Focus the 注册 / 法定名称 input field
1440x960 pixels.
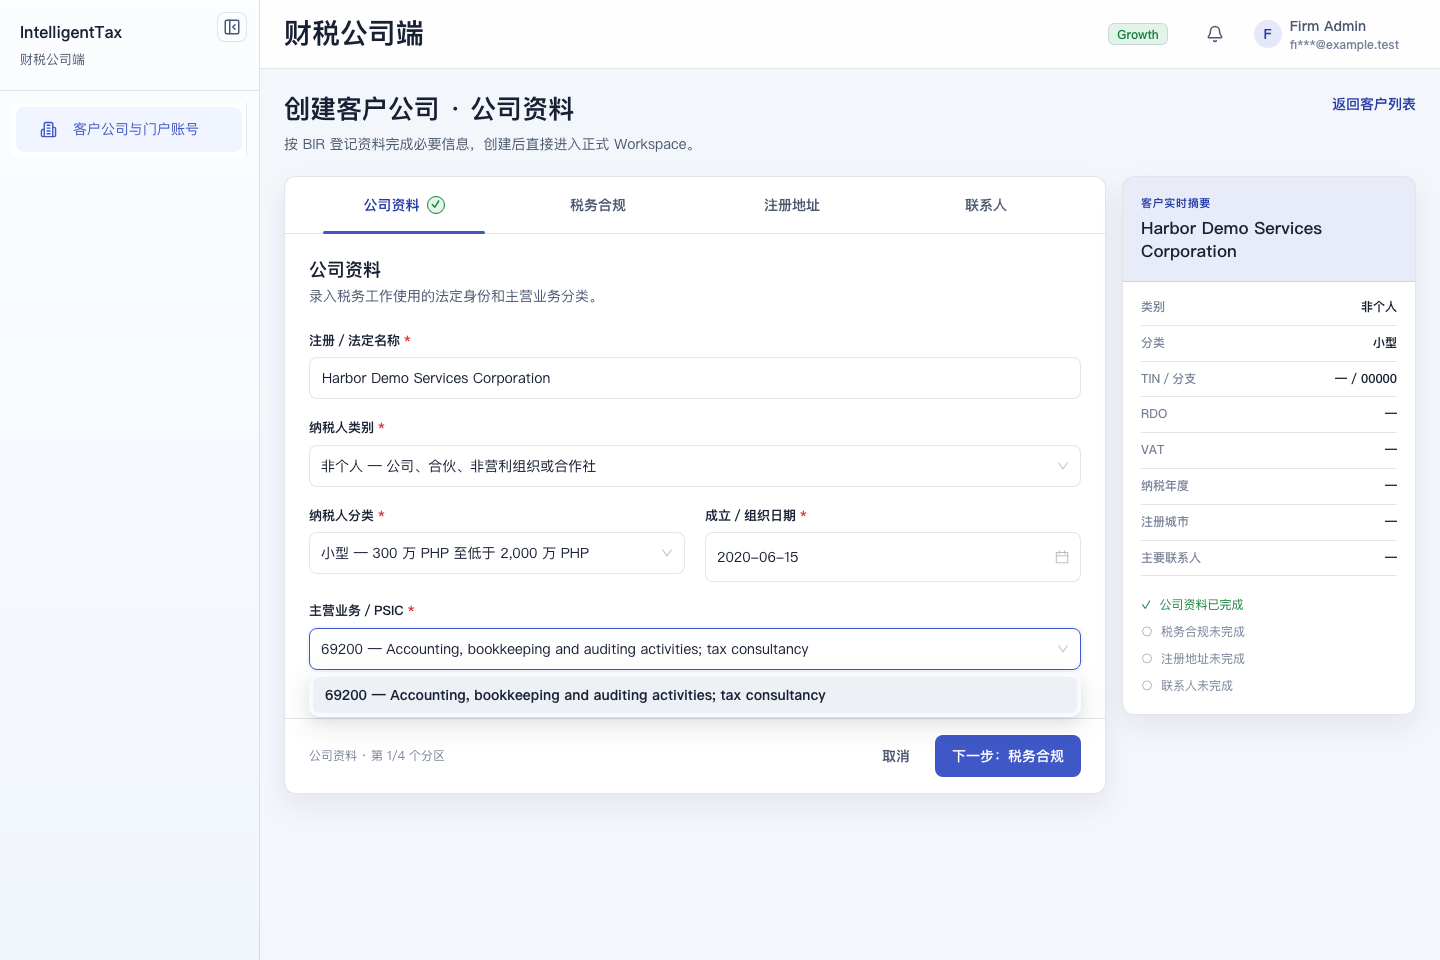(695, 378)
